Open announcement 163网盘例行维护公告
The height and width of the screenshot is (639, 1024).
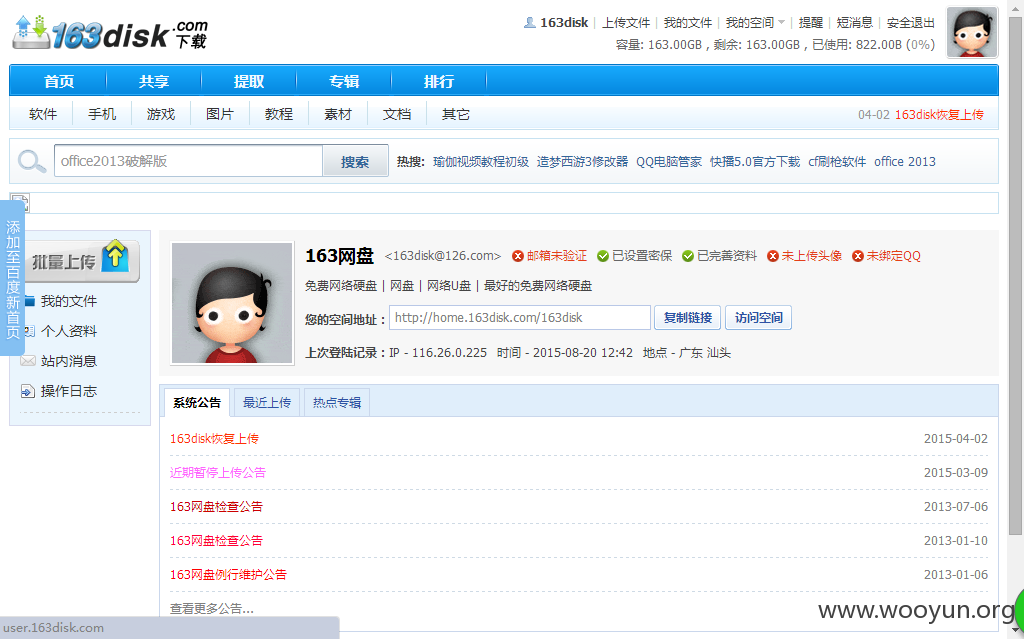(228, 574)
